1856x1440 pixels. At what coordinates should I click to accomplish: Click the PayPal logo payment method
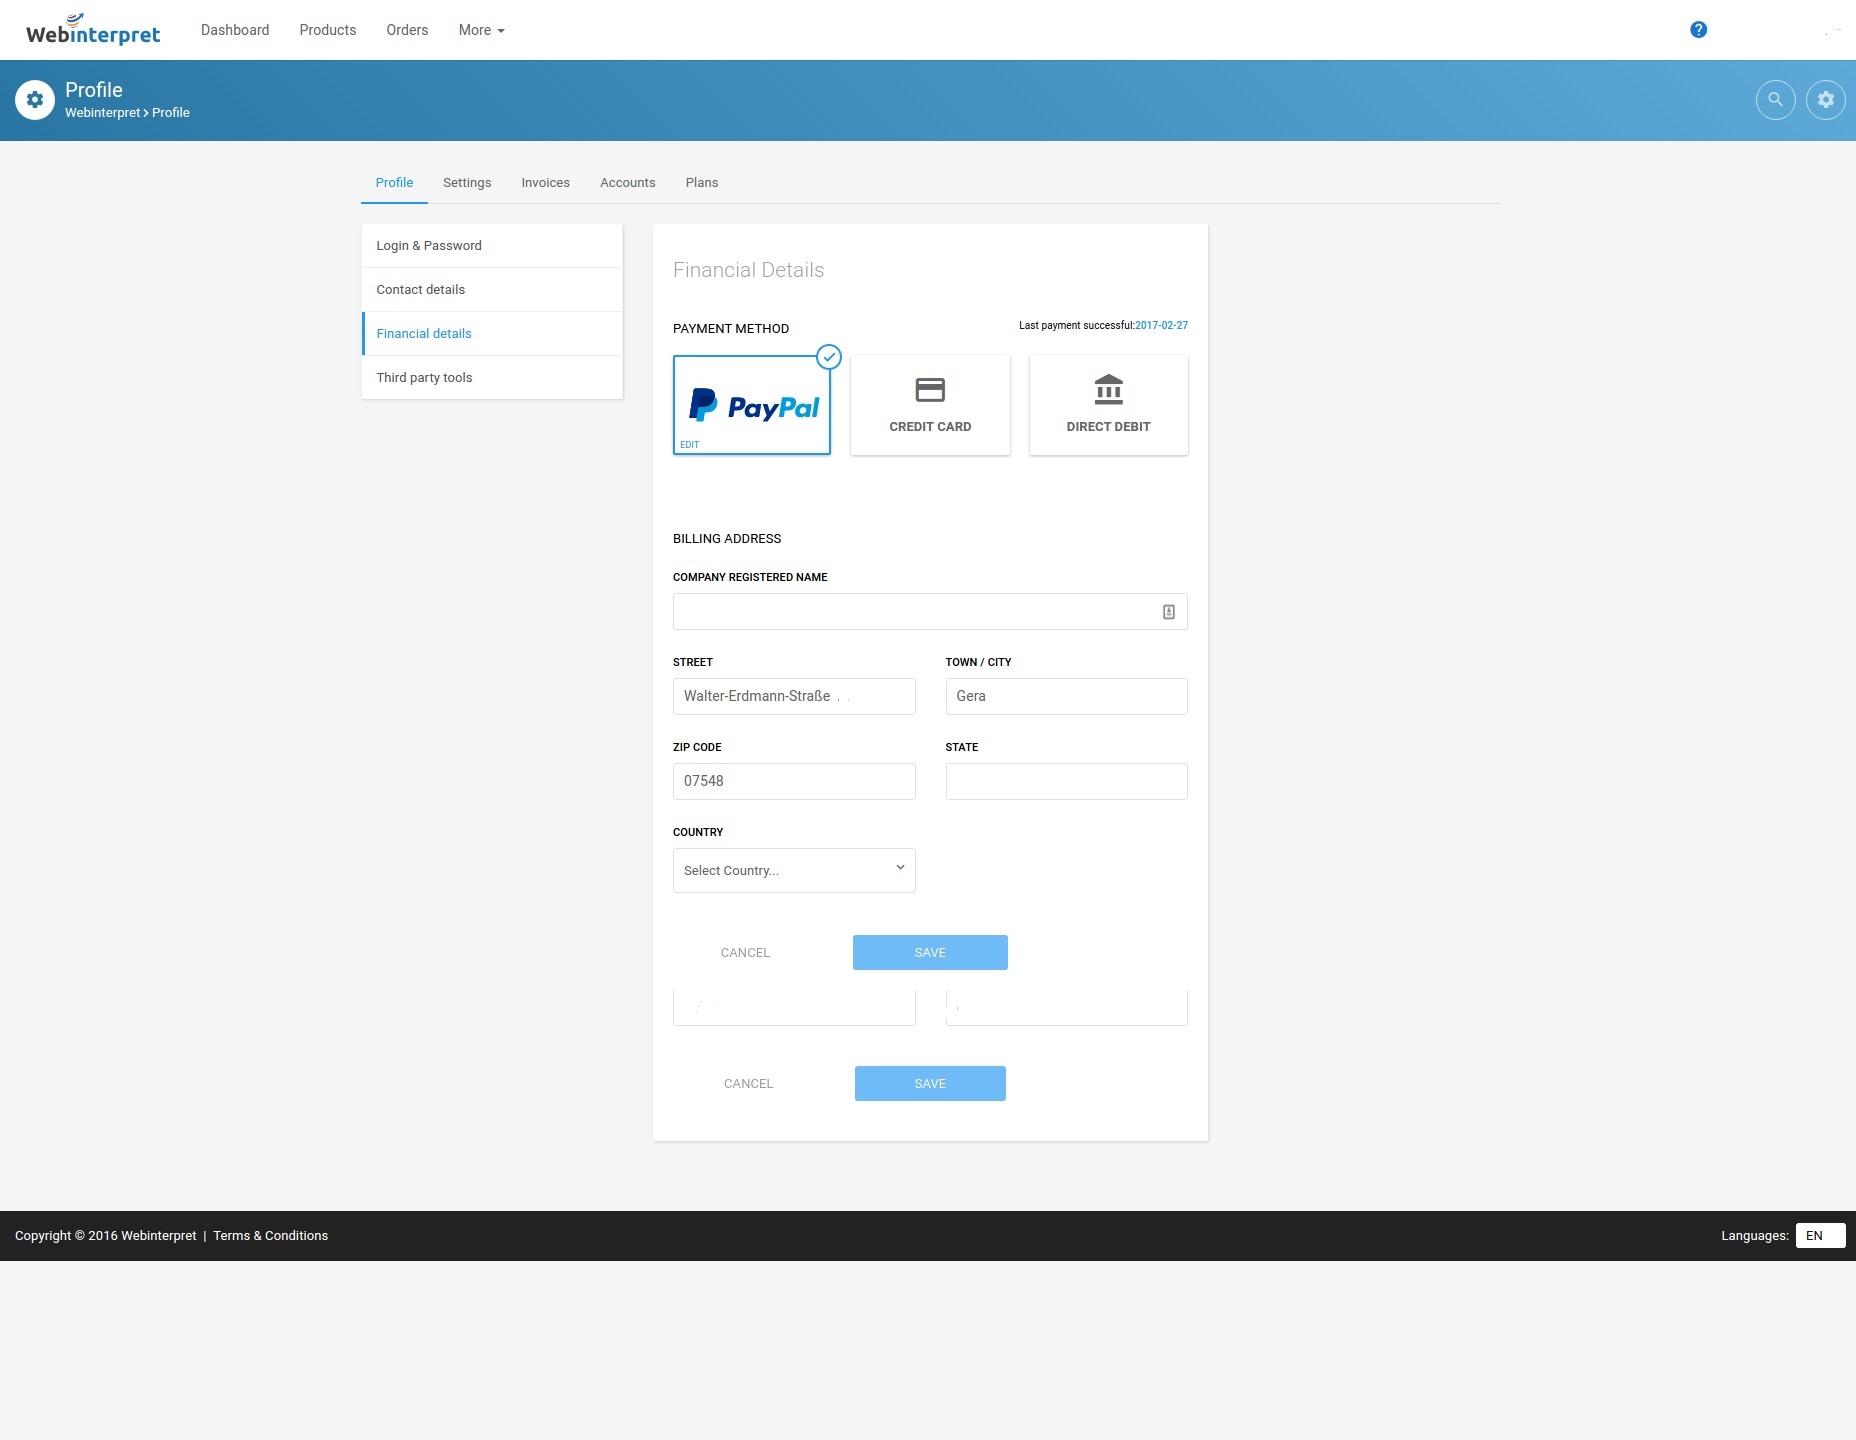point(754,405)
